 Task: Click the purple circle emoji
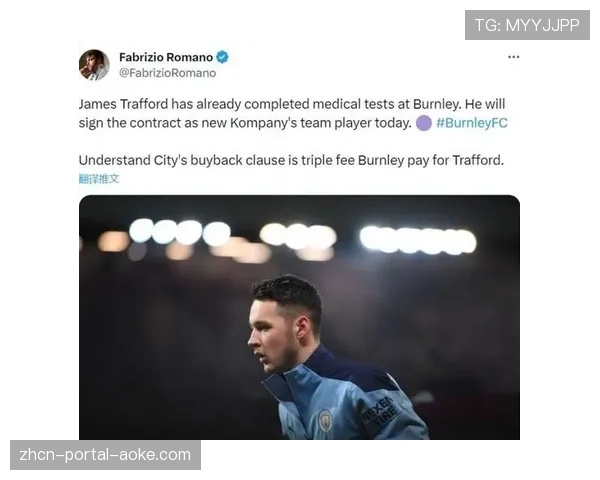click(x=424, y=123)
